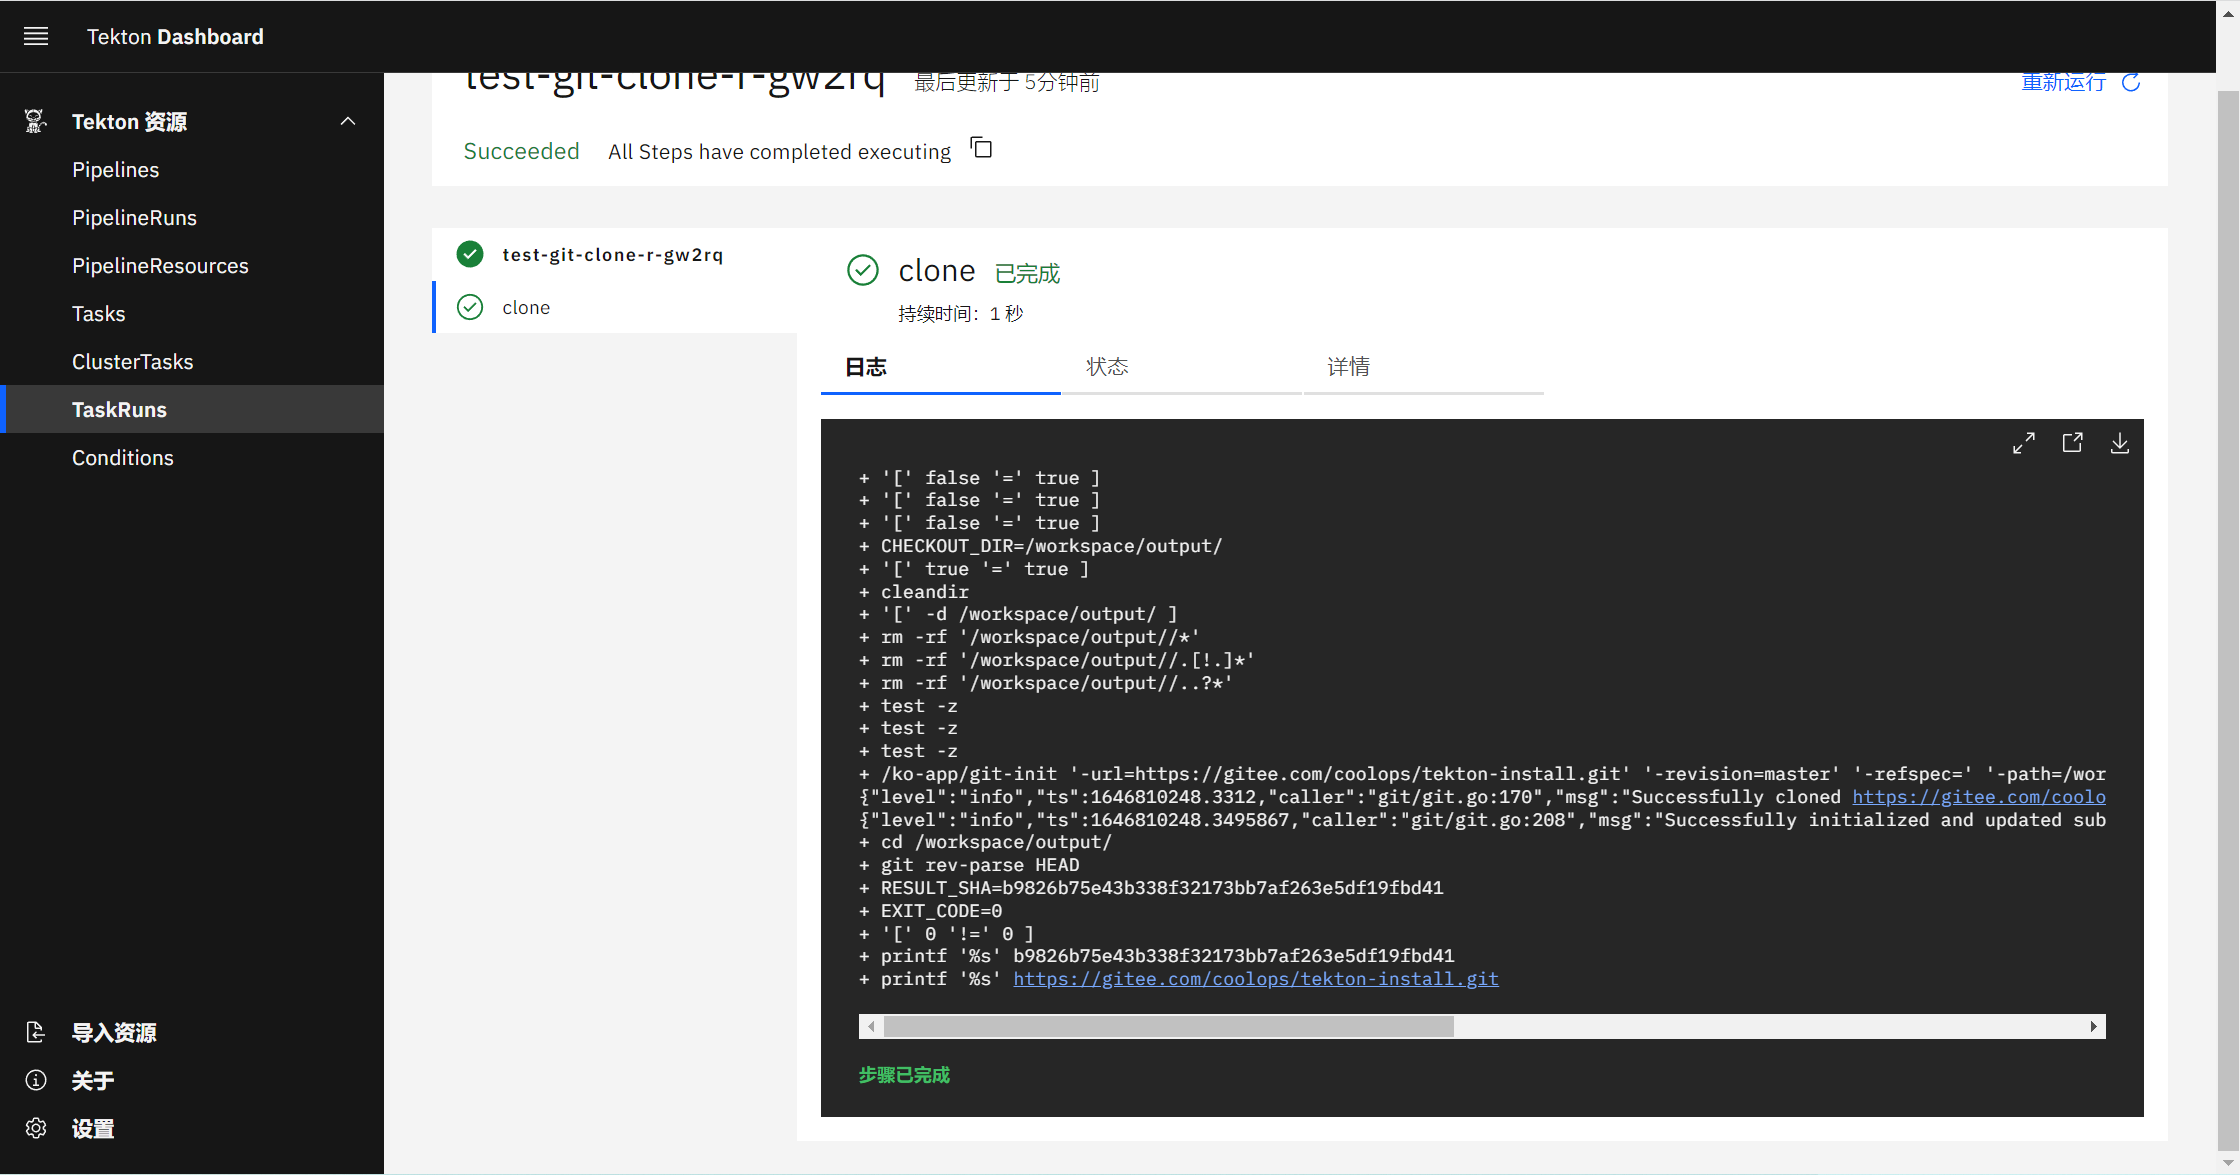Image resolution: width=2240 pixels, height=1175 pixels.
Task: Click Succeeded status text
Action: point(521,151)
